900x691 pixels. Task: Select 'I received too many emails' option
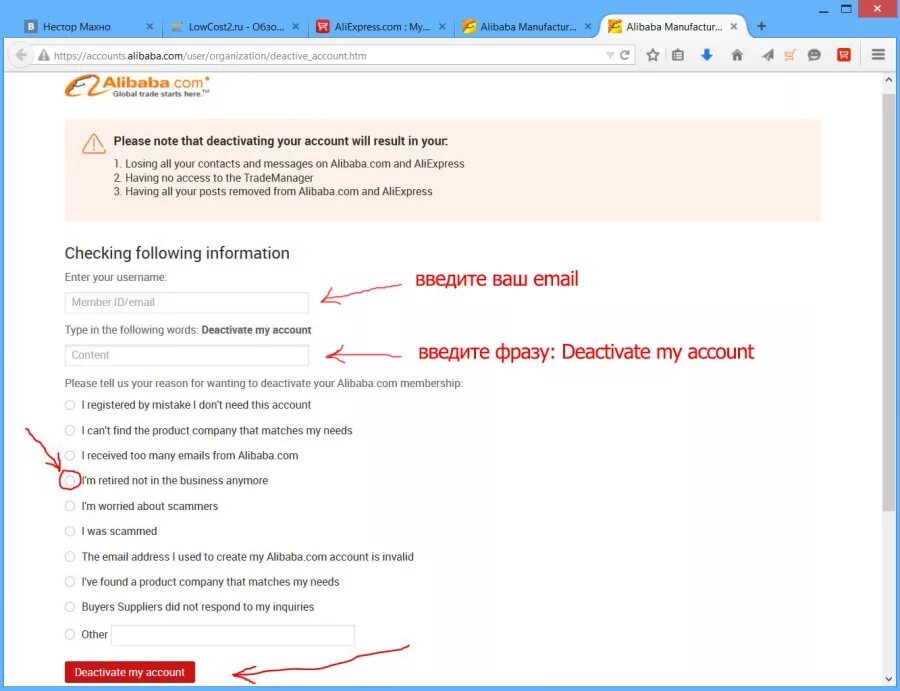pyautogui.click(x=70, y=456)
